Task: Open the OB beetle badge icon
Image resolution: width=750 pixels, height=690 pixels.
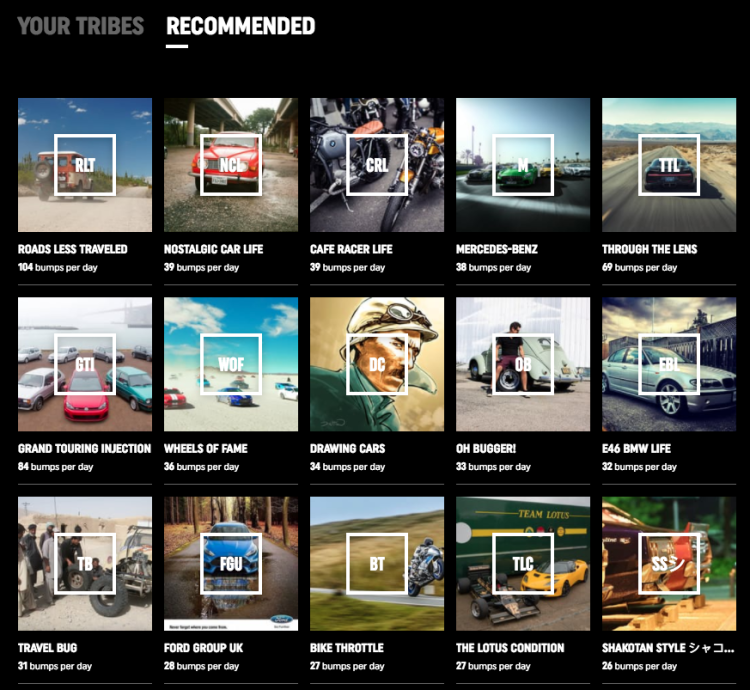Action: coord(523,364)
